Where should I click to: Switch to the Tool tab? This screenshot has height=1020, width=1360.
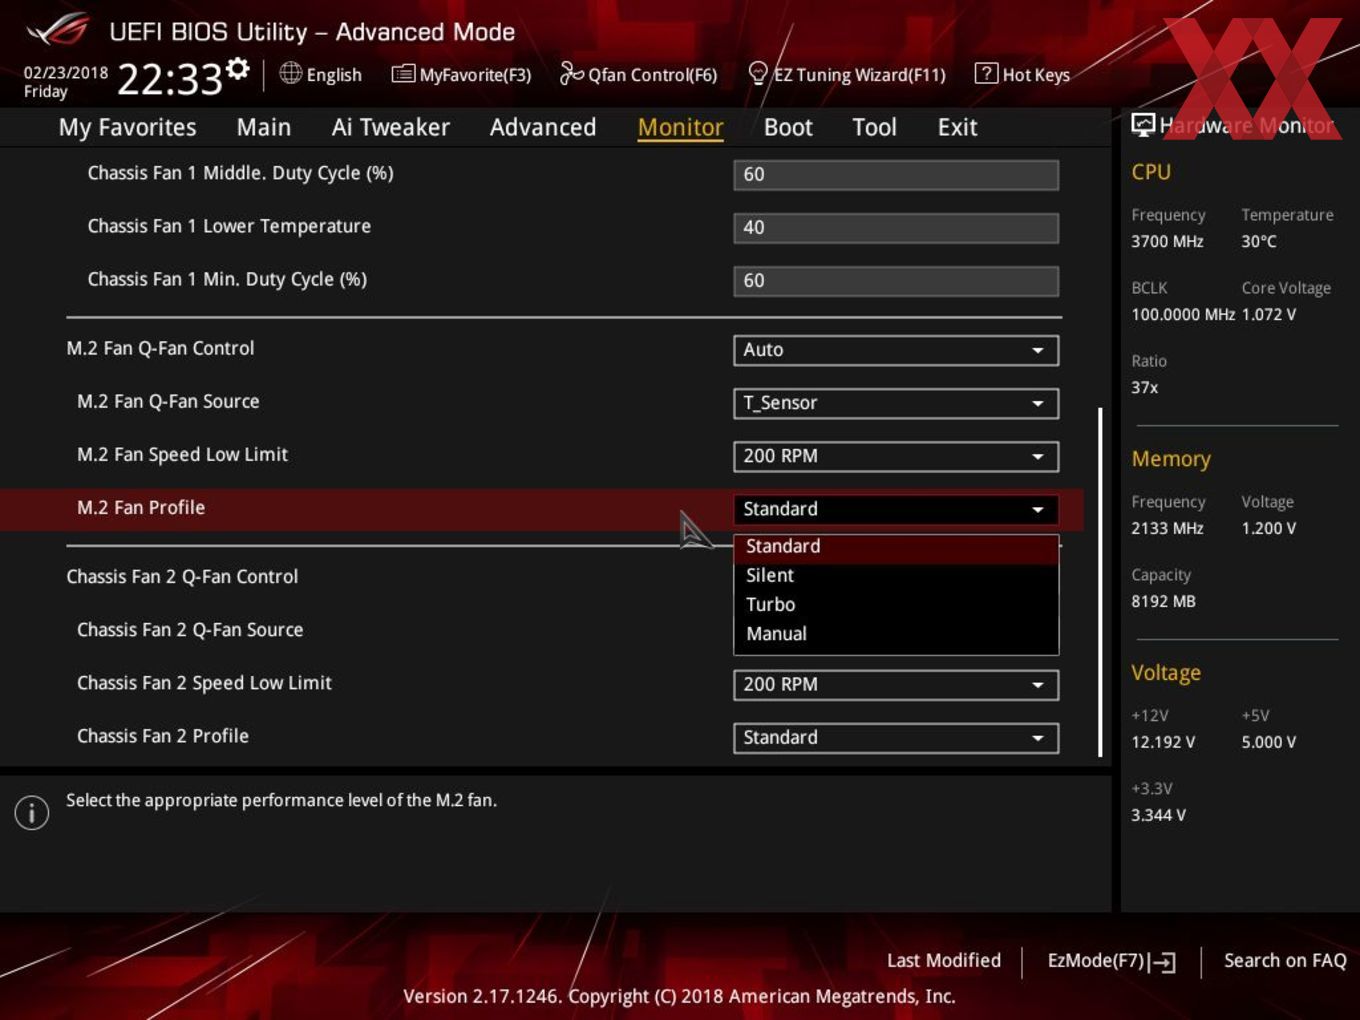click(x=874, y=127)
